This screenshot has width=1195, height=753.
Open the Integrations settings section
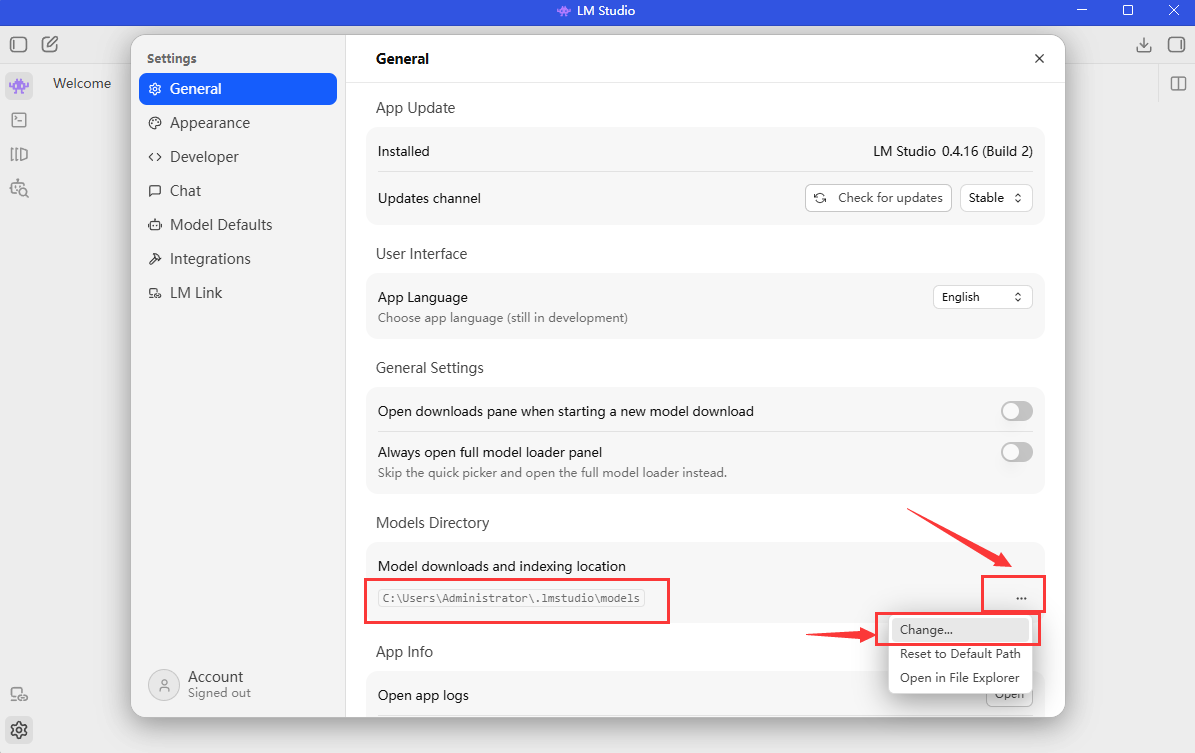pyautogui.click(x=238, y=259)
